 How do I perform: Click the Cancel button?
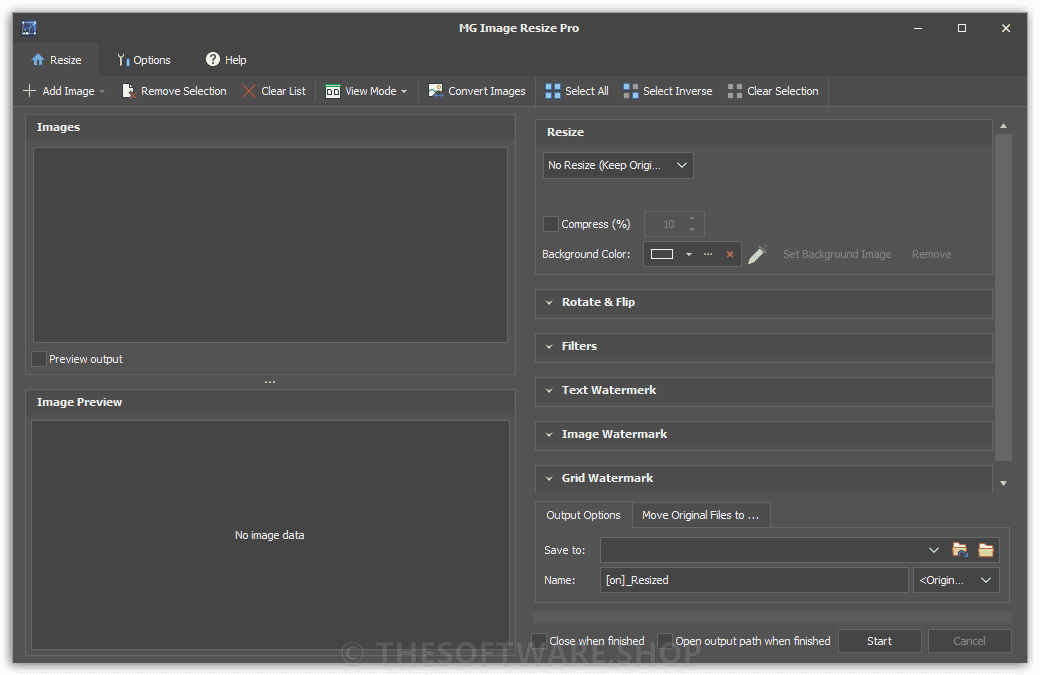pos(969,641)
